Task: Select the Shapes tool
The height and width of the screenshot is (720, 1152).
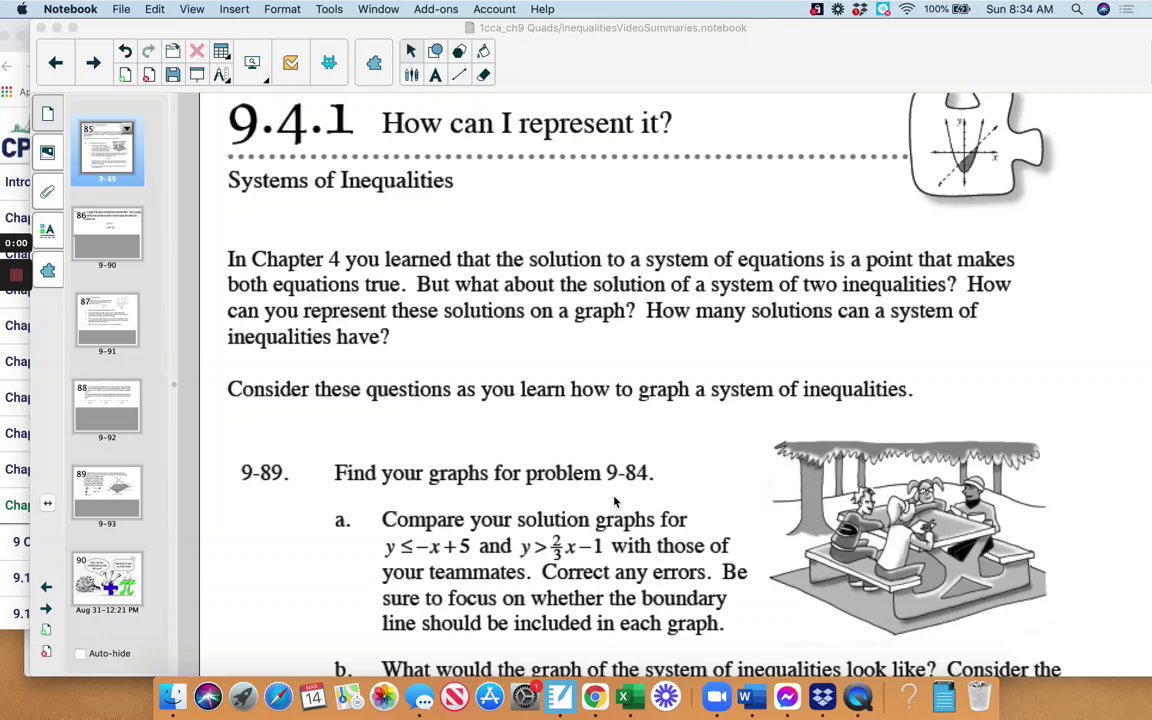Action: pyautogui.click(x=436, y=51)
